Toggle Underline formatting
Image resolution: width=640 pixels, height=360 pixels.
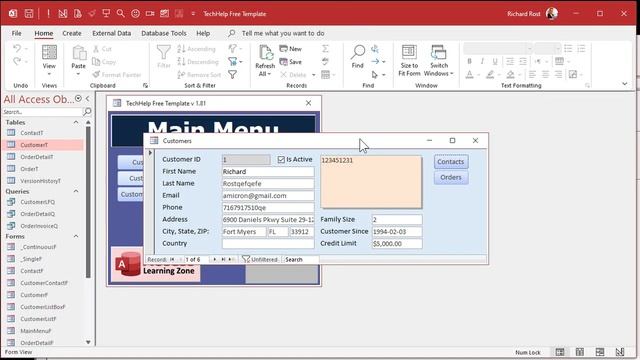tap(495, 62)
